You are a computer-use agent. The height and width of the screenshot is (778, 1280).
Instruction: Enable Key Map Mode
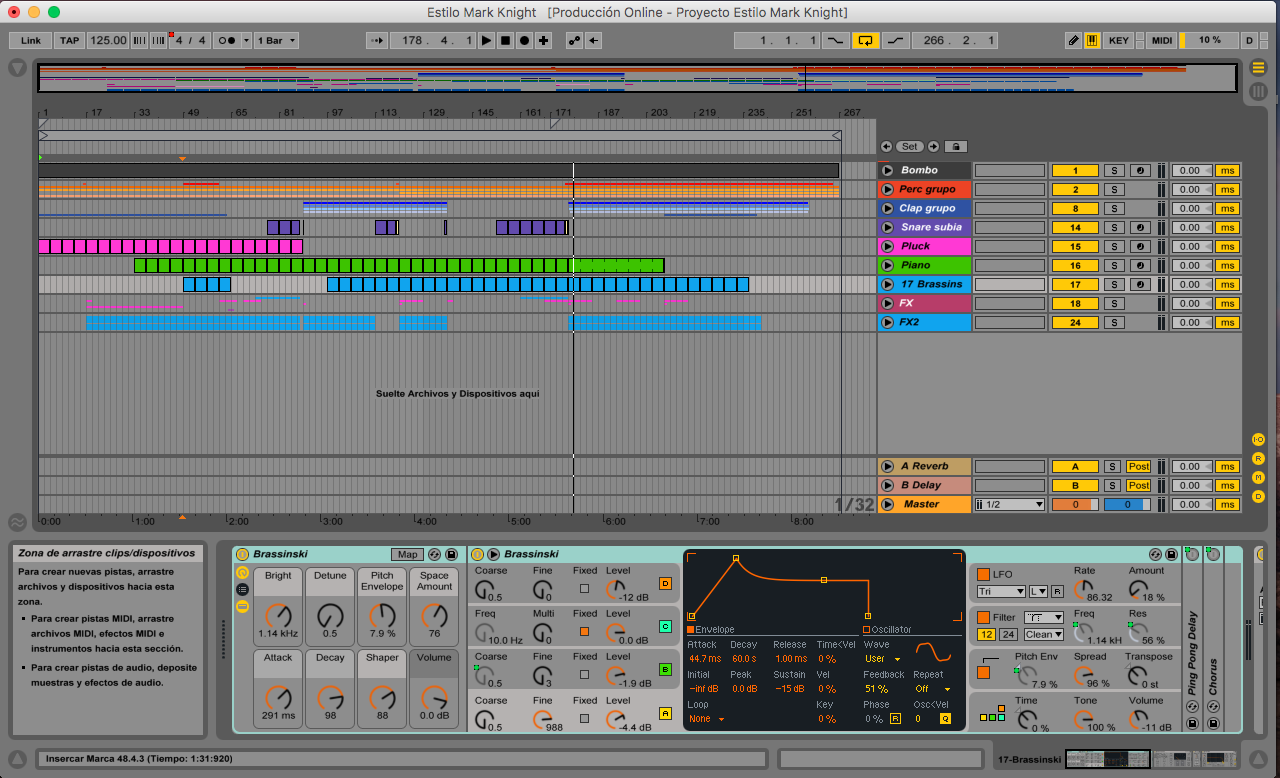[1119, 40]
